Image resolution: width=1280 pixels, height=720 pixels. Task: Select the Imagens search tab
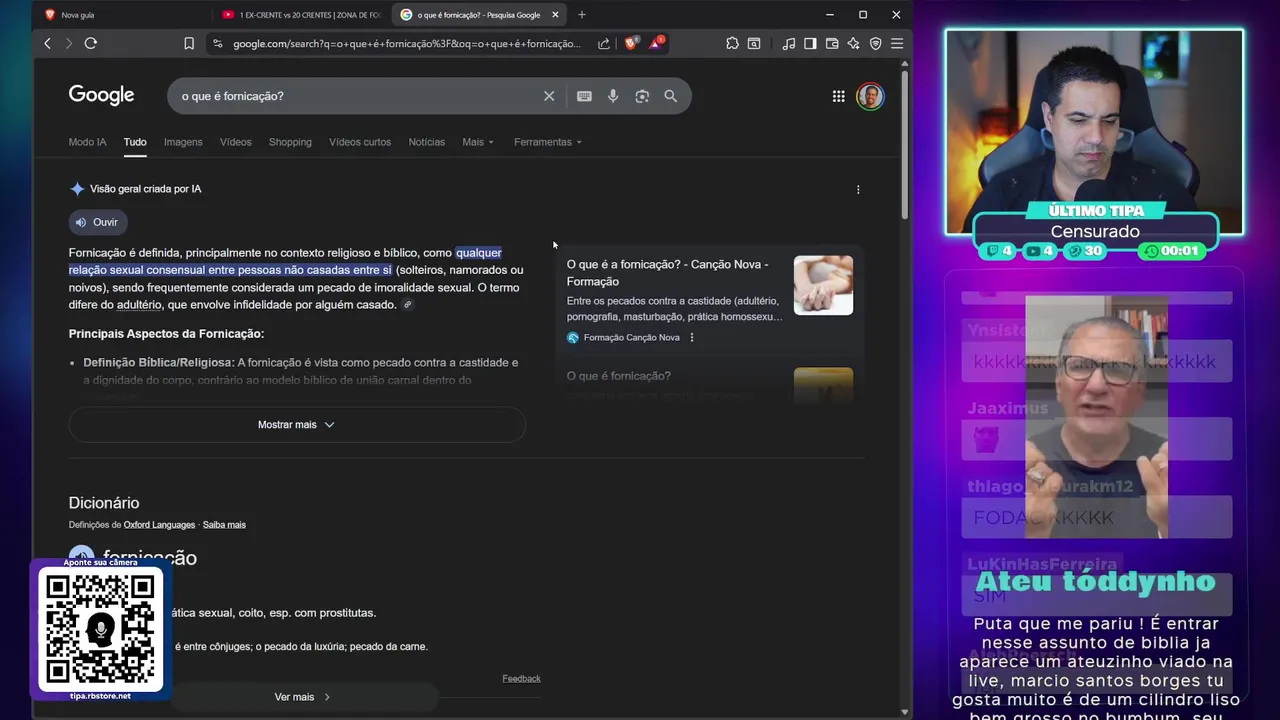[x=183, y=142]
